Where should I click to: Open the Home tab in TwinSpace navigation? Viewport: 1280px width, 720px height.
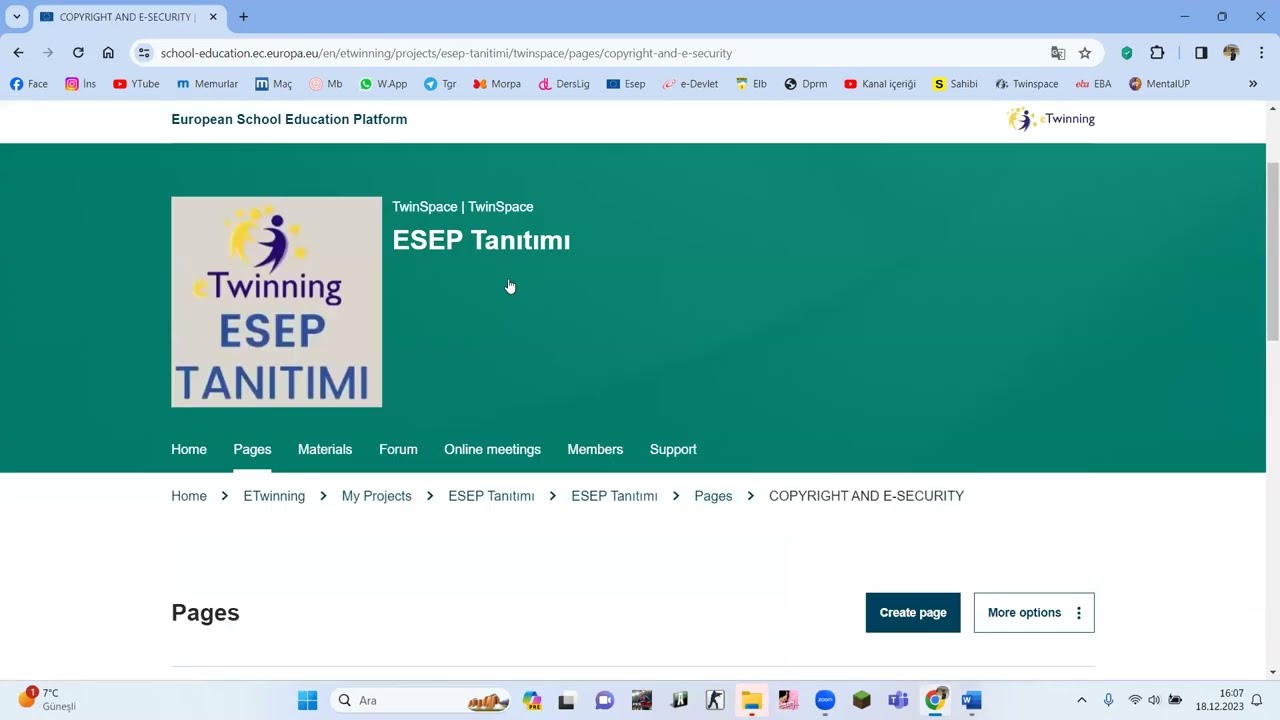click(189, 449)
